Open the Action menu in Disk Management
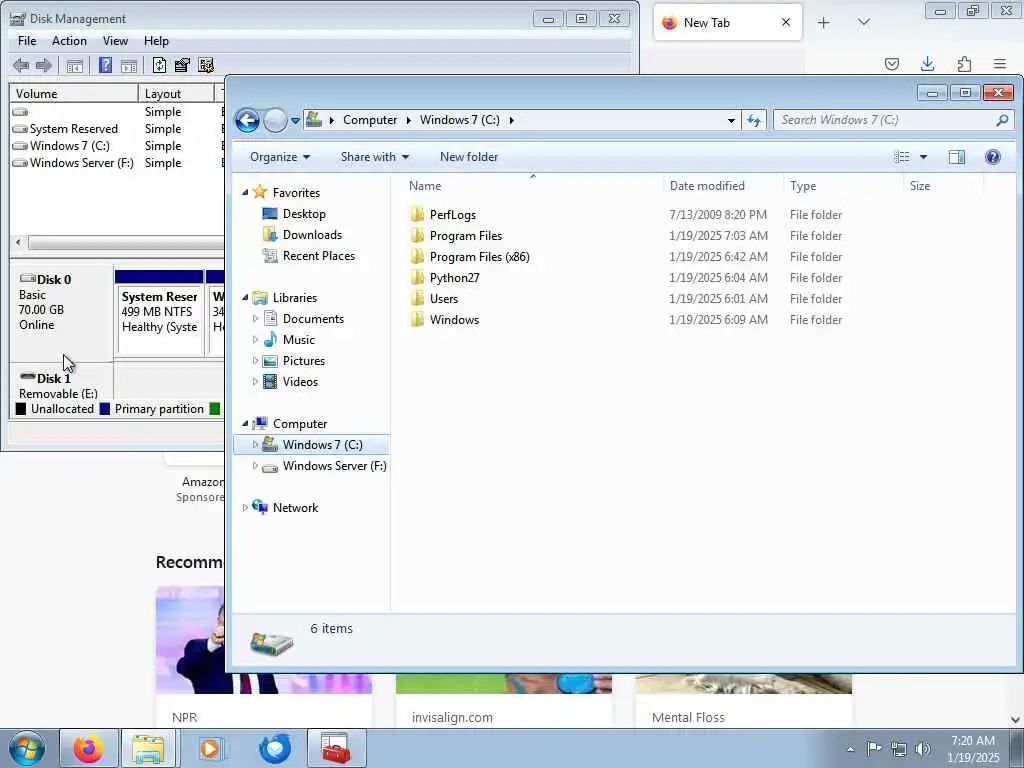The width and height of the screenshot is (1024, 768). coord(69,40)
